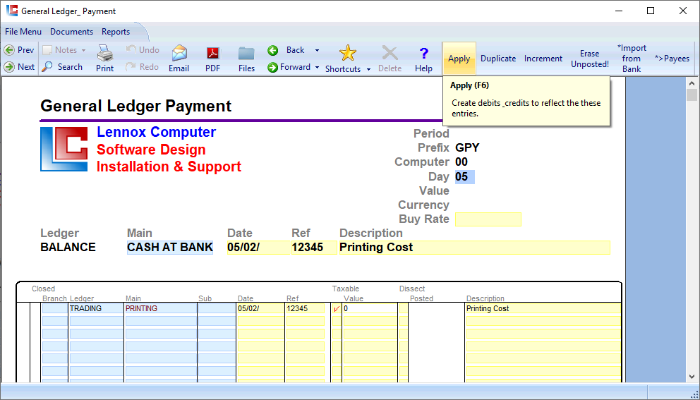Click the Increment button
The height and width of the screenshot is (400, 700).
[x=543, y=58]
